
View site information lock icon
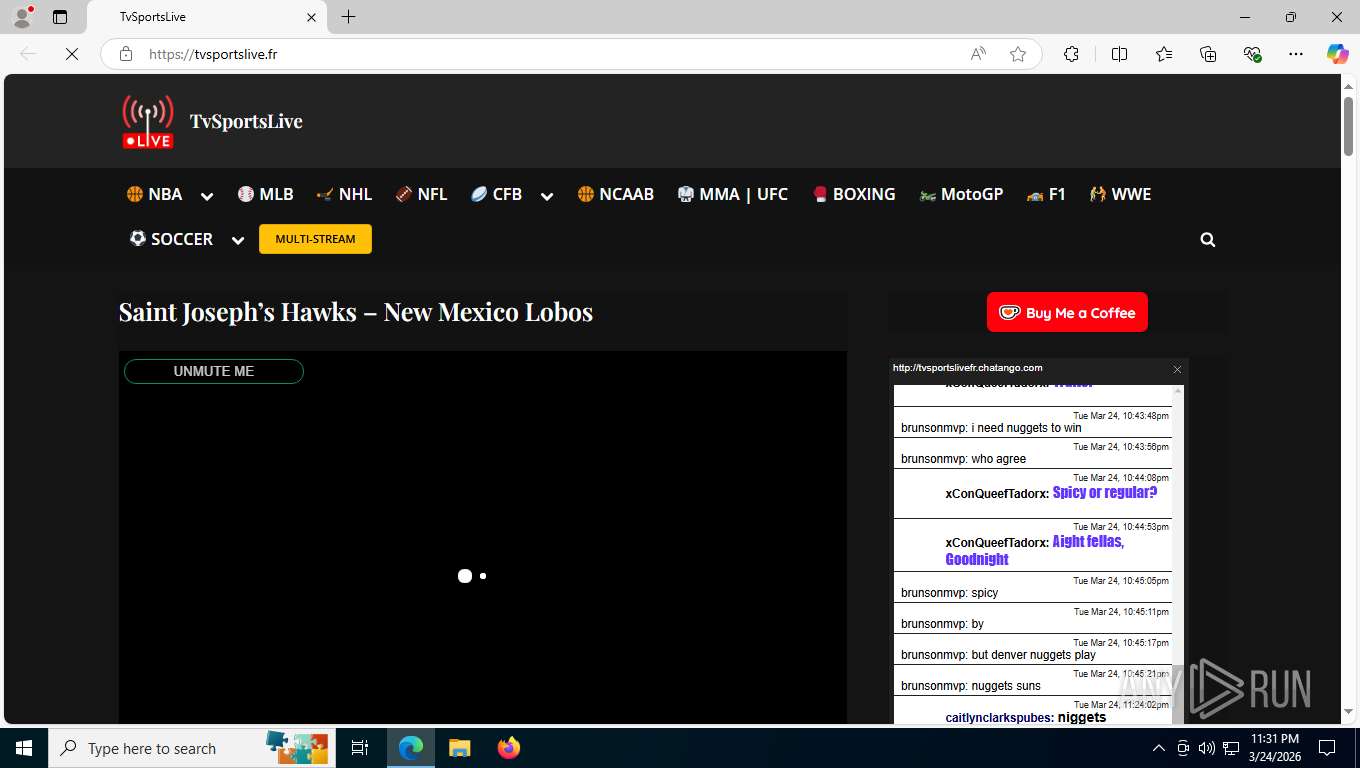pyautogui.click(x=126, y=54)
